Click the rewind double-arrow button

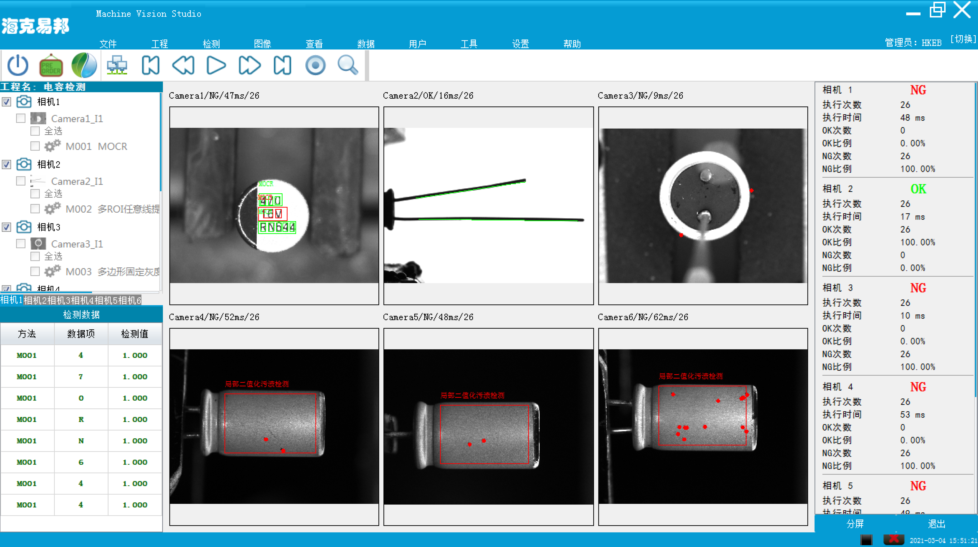pyautogui.click(x=183, y=66)
